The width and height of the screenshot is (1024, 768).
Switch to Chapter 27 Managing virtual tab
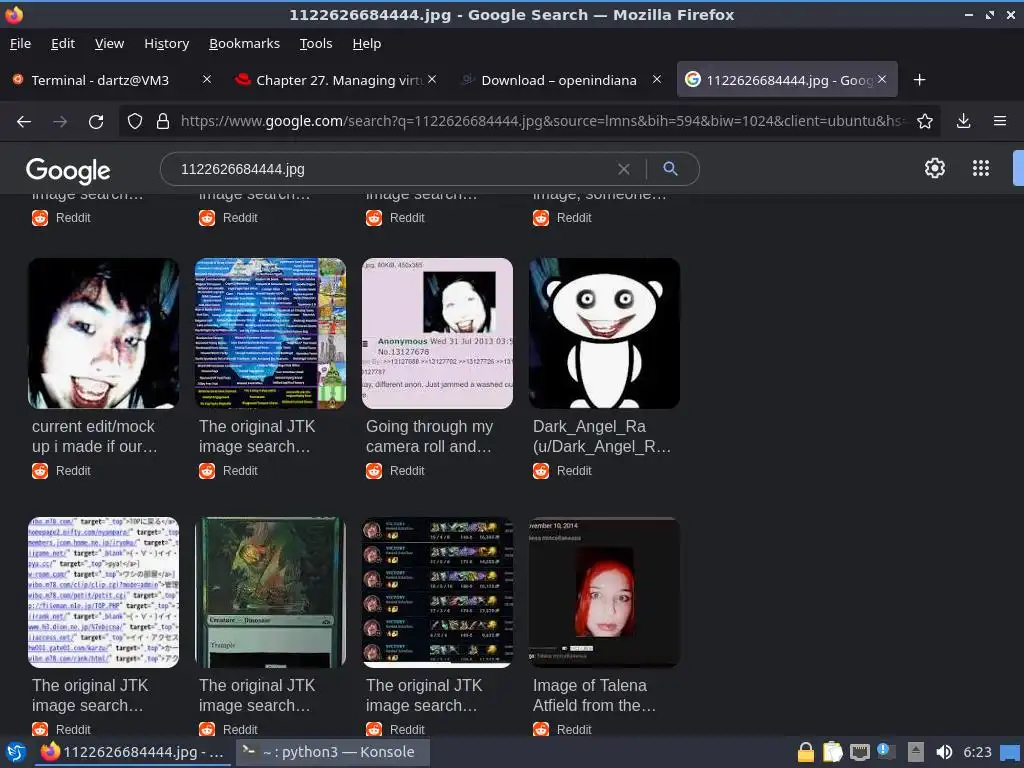tap(336, 80)
